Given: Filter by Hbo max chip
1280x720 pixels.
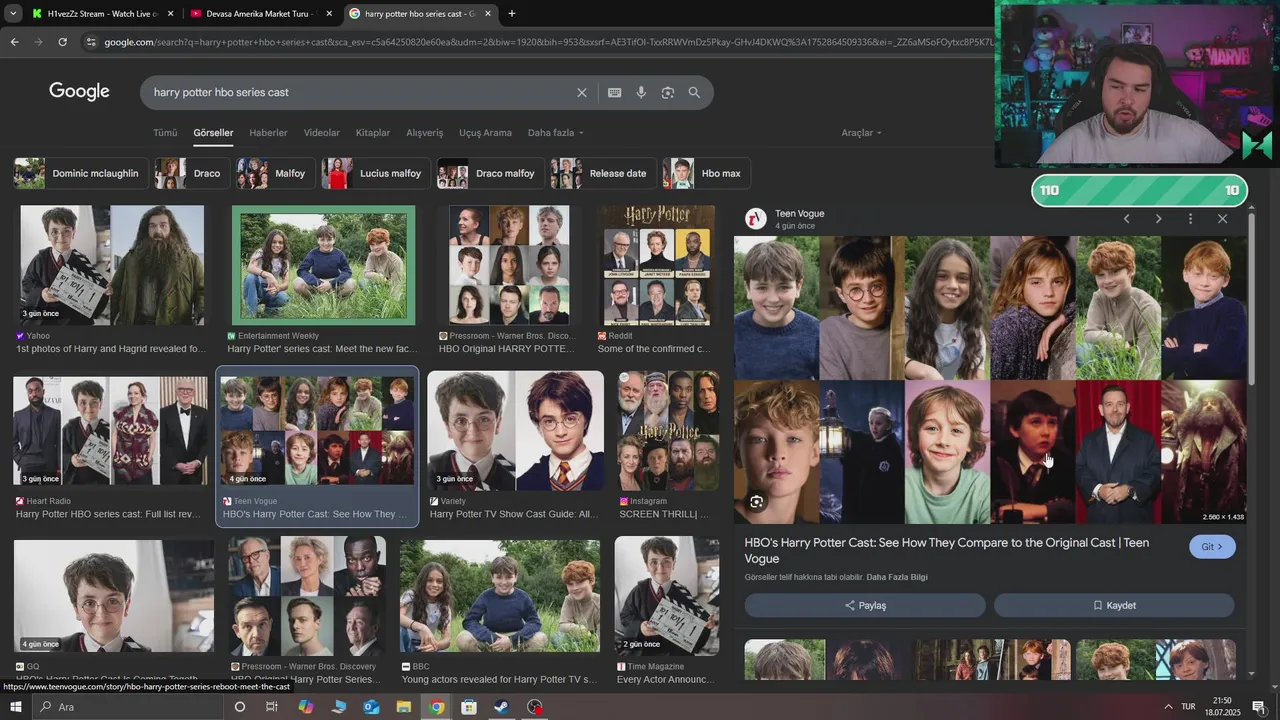Looking at the screenshot, I should pos(707,173).
